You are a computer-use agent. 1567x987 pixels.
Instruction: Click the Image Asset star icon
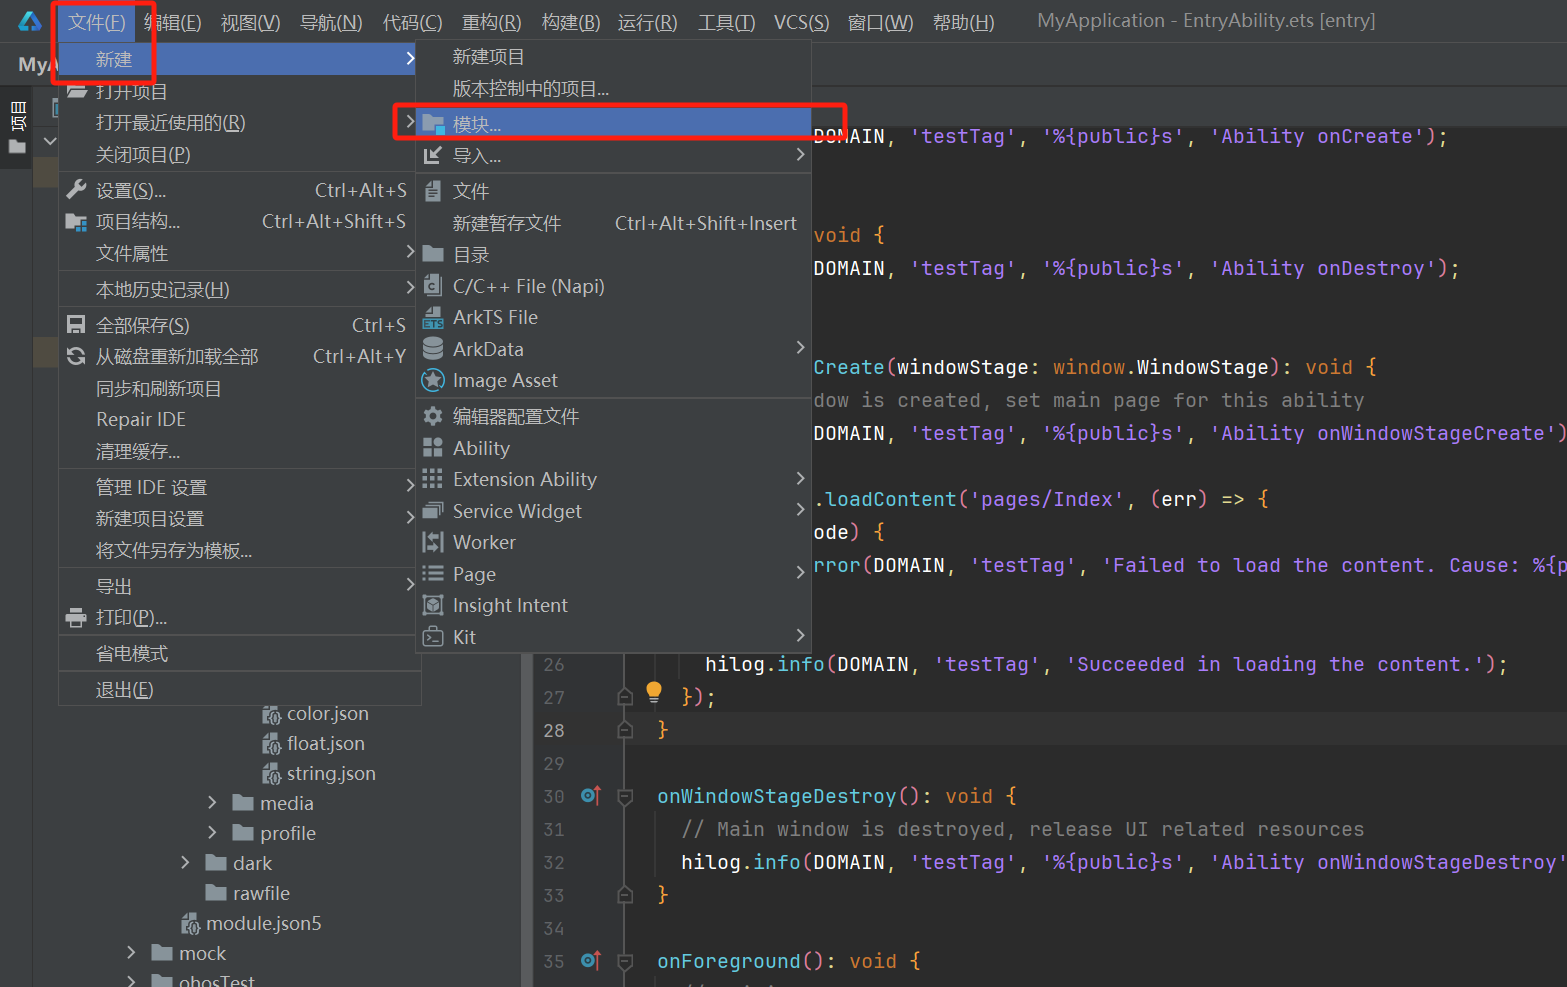[433, 380]
